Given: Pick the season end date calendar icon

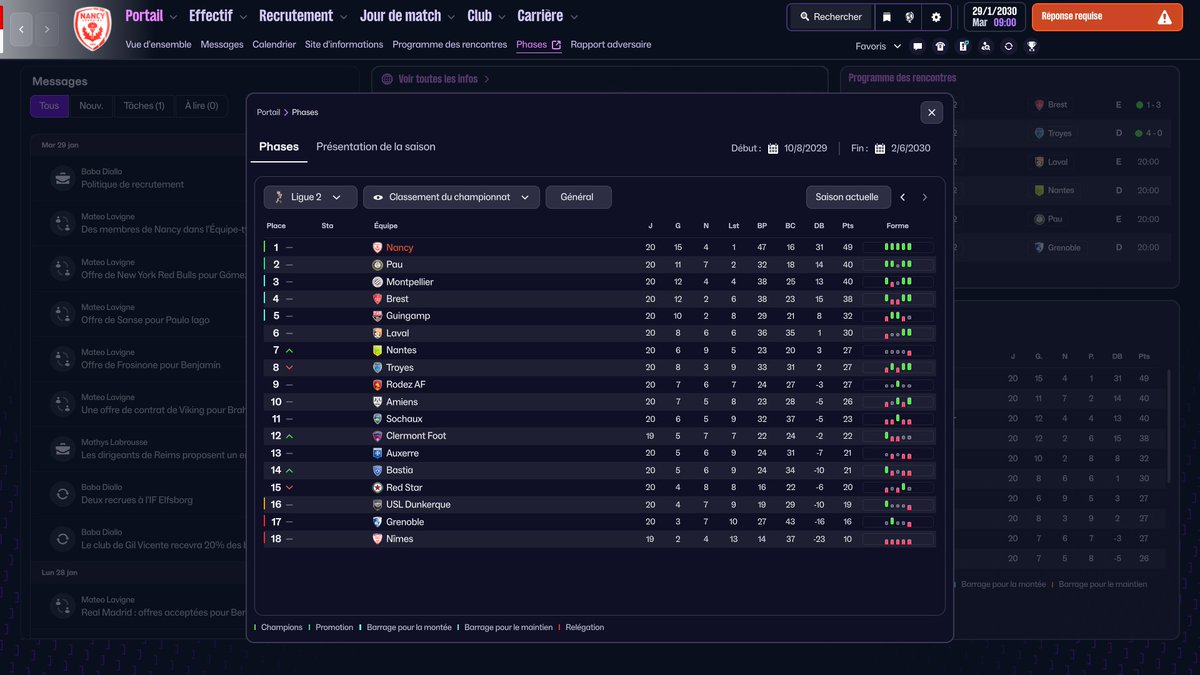Looking at the screenshot, I should point(880,148).
